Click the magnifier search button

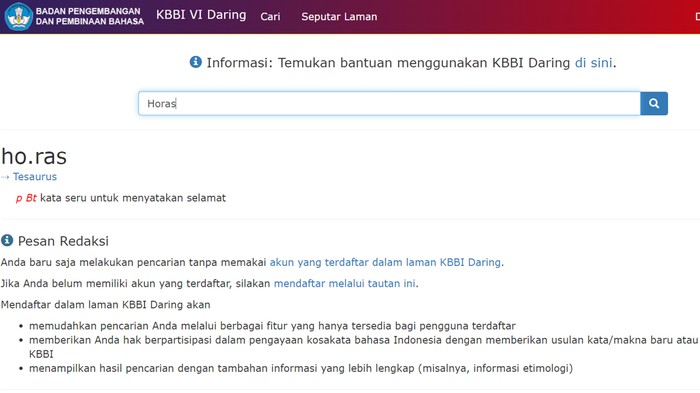coord(654,104)
